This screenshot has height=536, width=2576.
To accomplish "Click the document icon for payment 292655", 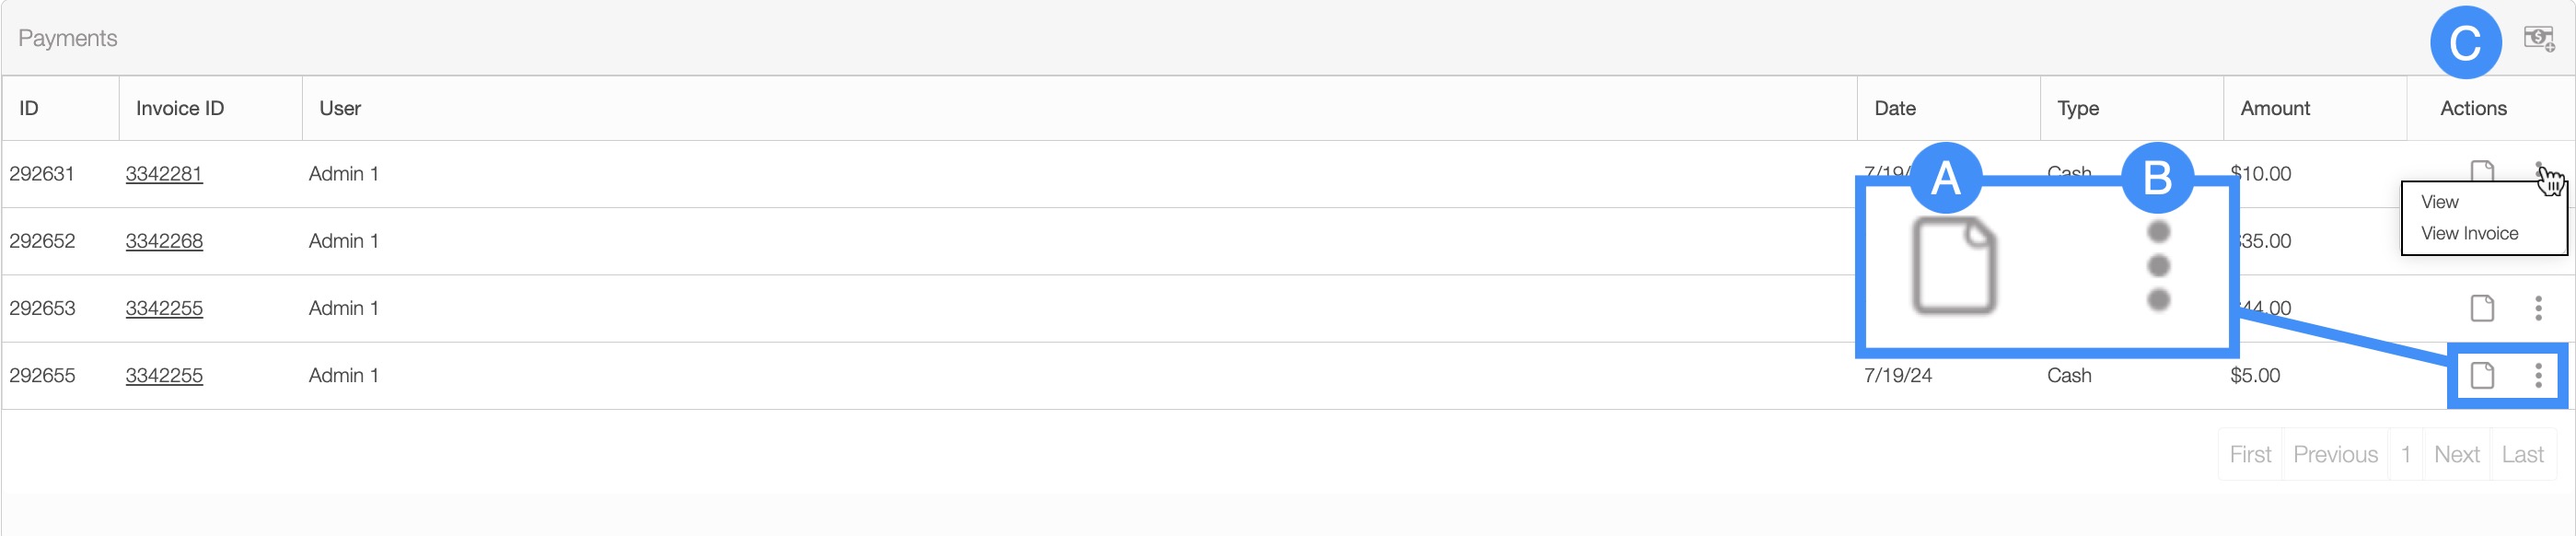I will 2482,375.
